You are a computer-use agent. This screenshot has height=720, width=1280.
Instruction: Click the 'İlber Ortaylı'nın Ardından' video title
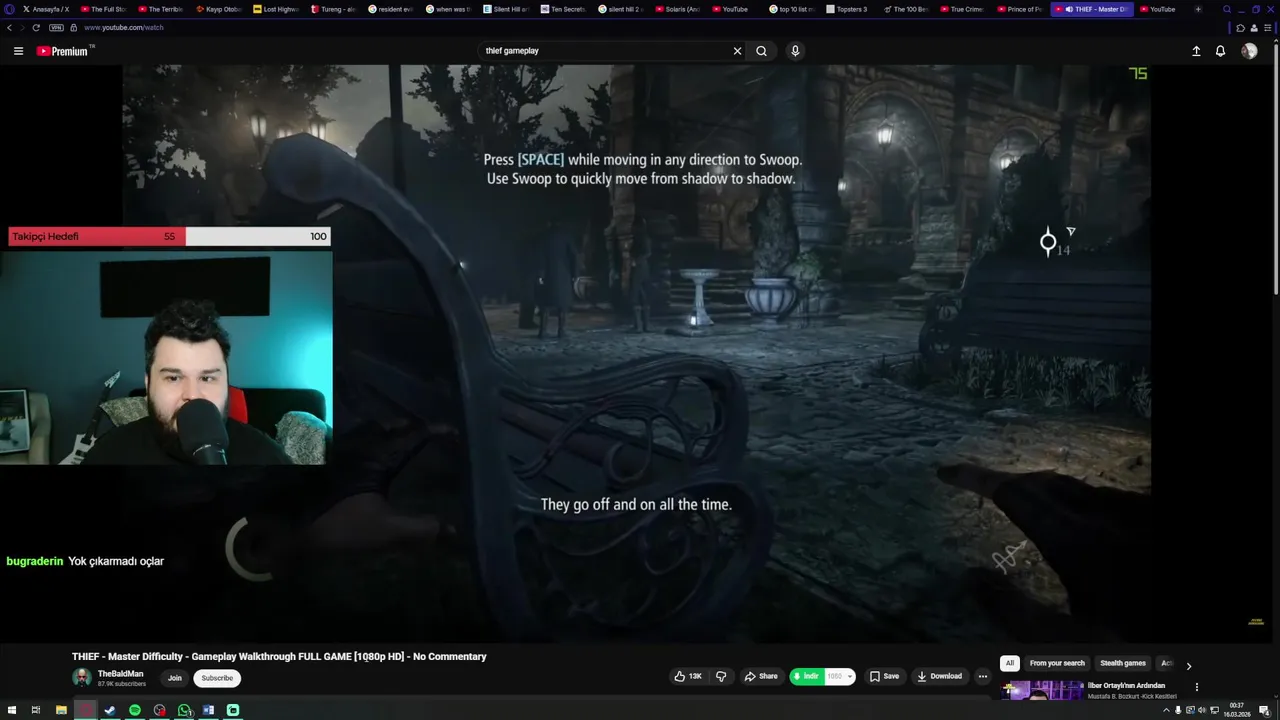[x=1126, y=686]
